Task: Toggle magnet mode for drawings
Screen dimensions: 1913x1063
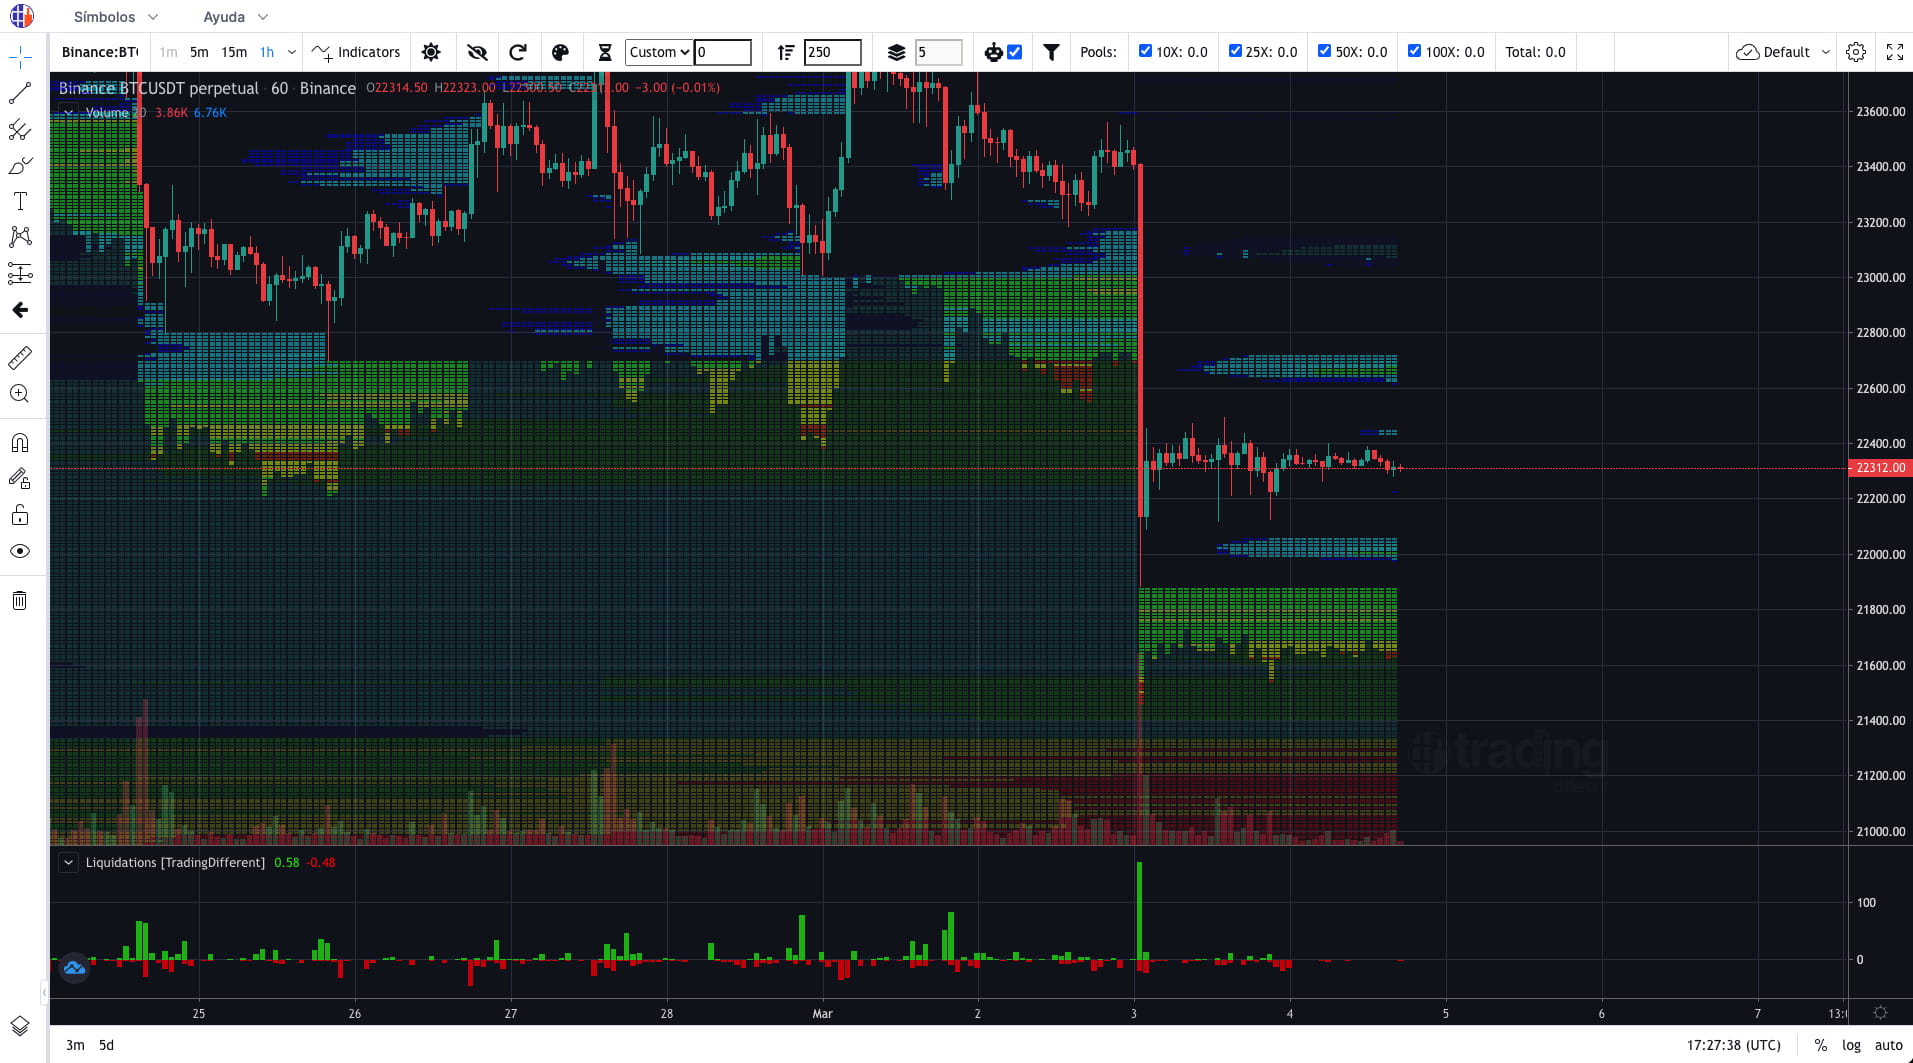Action: 20,442
